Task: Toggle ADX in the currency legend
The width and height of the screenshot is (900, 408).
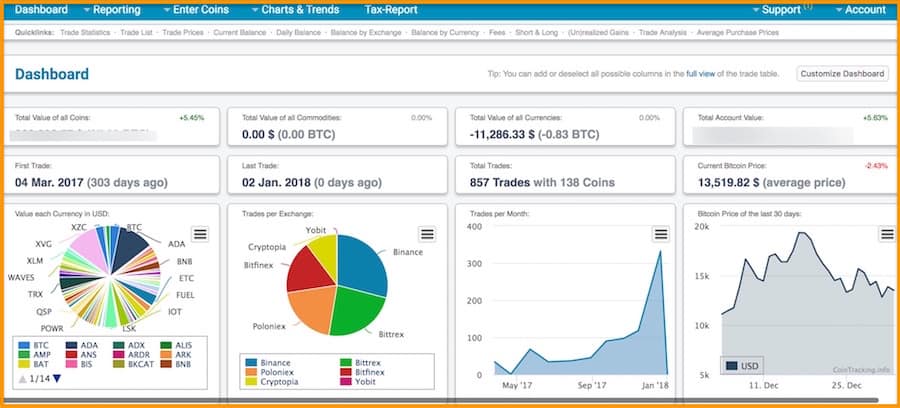Action: 129,345
